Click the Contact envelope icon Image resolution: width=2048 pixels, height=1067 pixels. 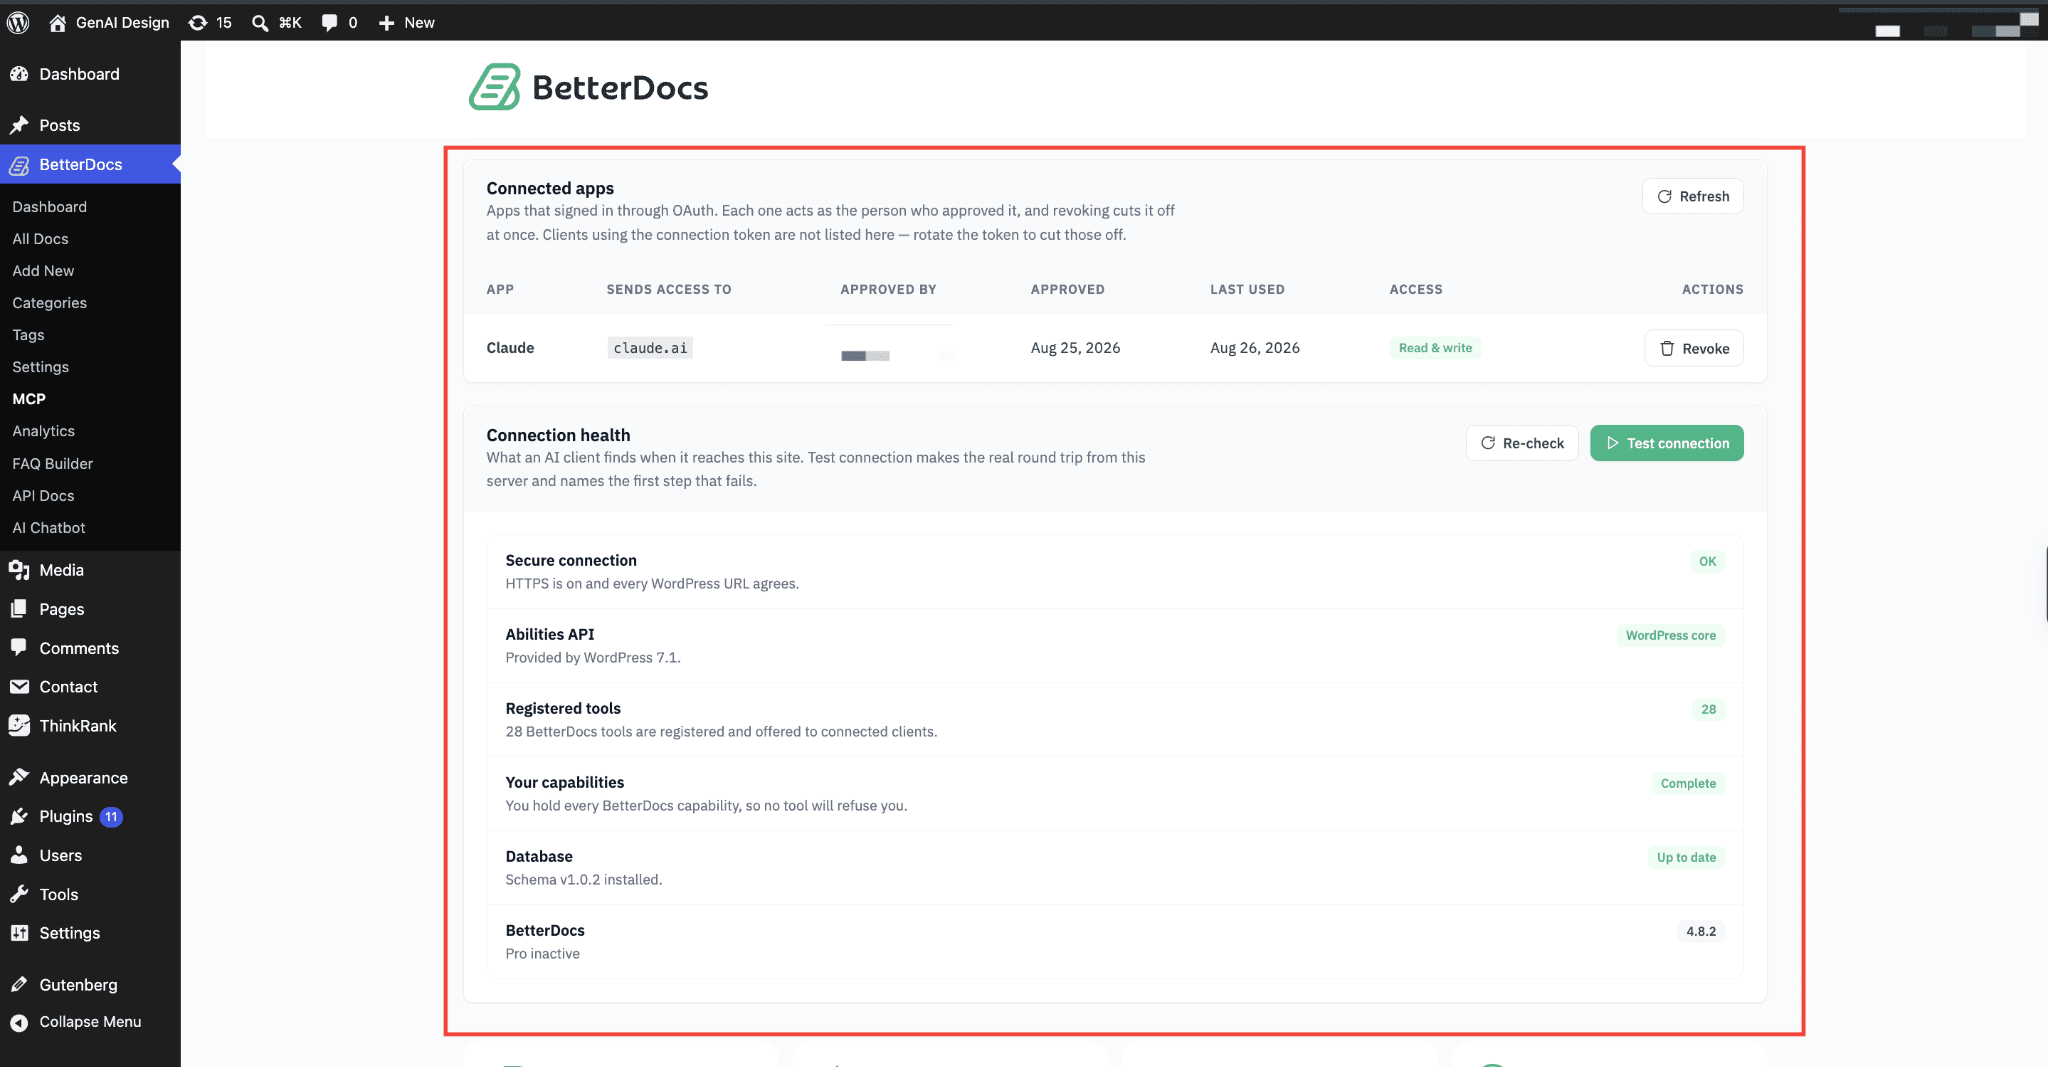(19, 687)
